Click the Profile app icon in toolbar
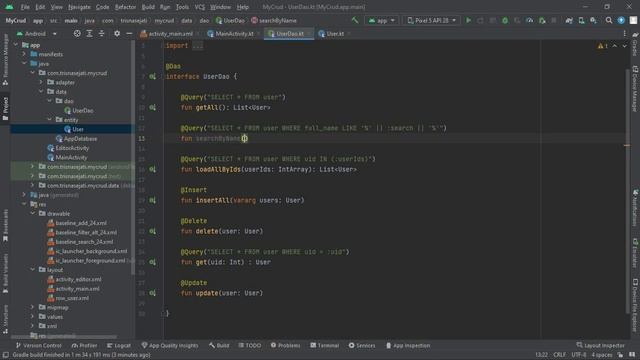The width and height of the screenshot is (640, 360). click(x=529, y=20)
